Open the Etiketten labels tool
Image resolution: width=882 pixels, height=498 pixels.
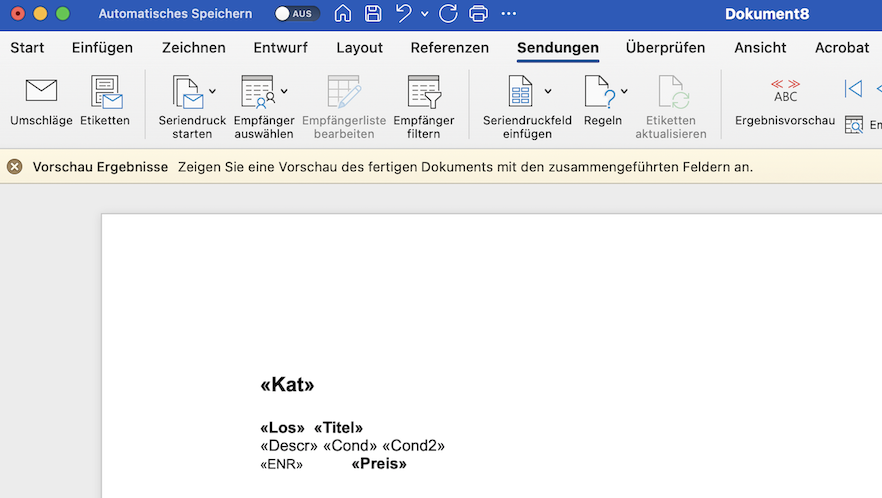[105, 91]
